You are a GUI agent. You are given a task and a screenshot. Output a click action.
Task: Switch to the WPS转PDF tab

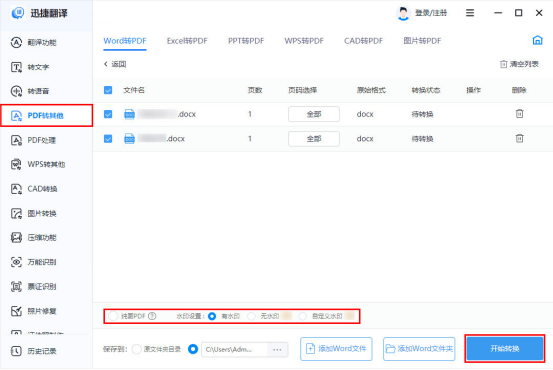pos(304,41)
